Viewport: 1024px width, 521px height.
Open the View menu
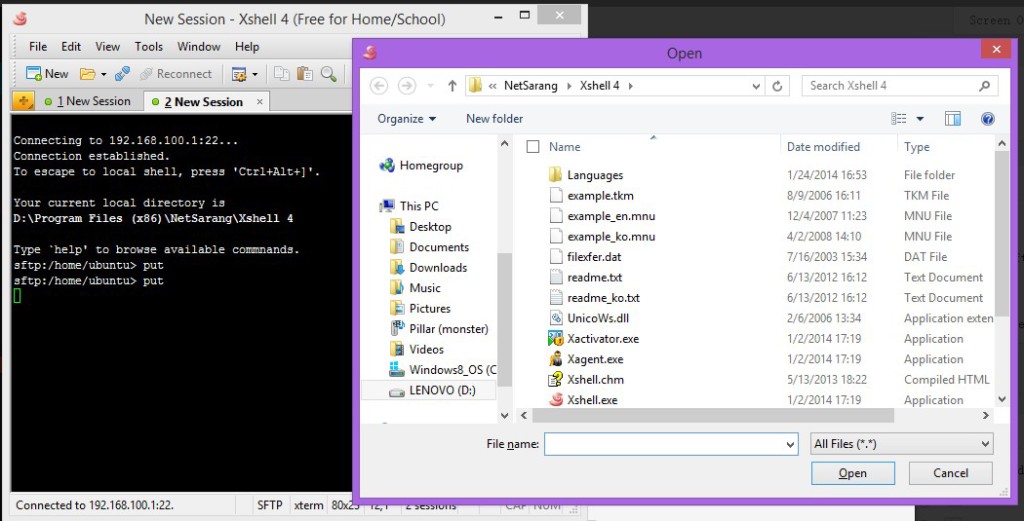coord(107,46)
